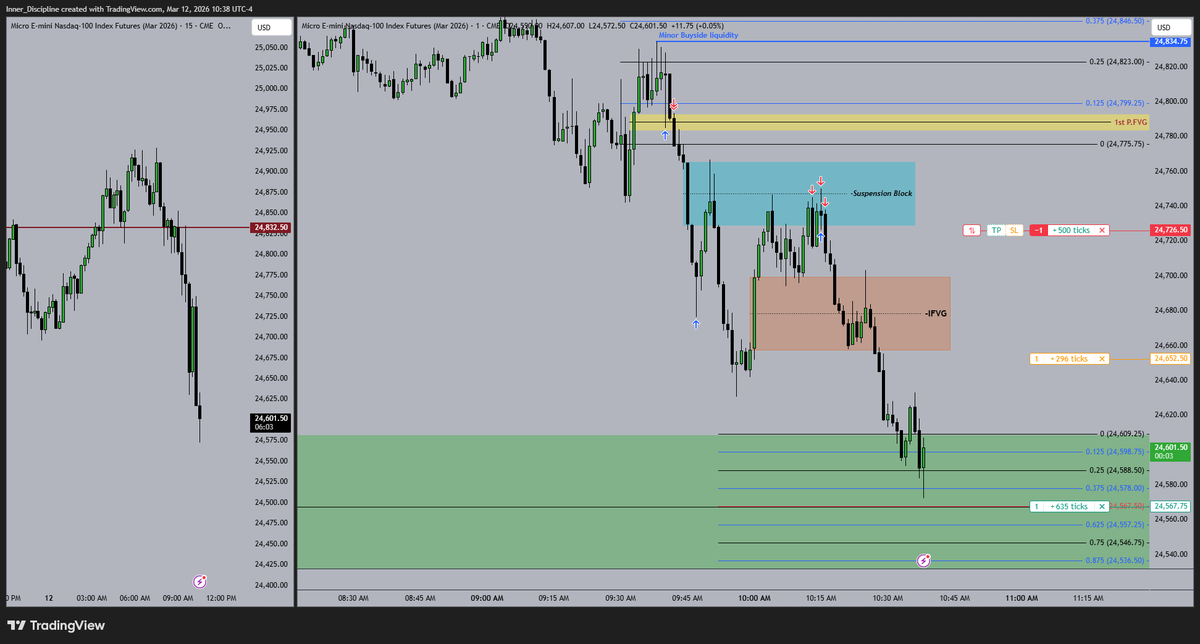Viewport: 1200px width, 644px height.
Task: Add take profit with the TP button
Action: (996, 230)
